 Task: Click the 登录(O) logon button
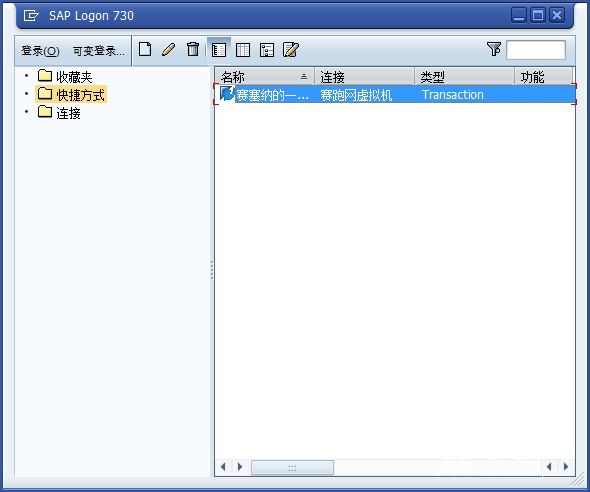(x=40, y=51)
